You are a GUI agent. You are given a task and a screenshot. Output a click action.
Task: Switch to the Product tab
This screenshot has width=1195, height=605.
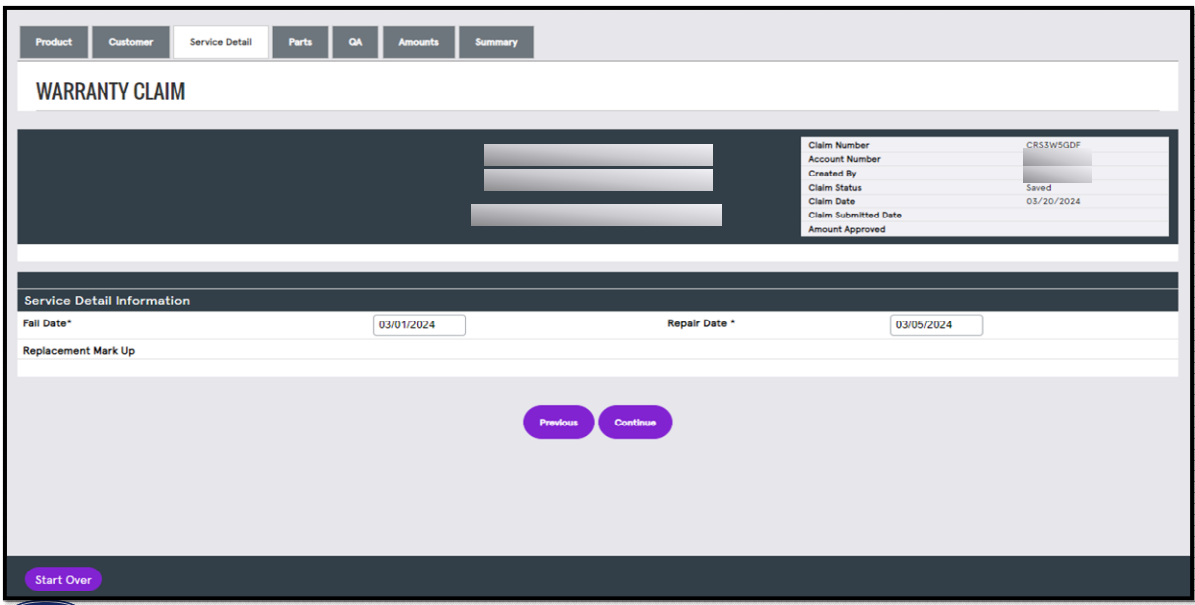tap(53, 41)
